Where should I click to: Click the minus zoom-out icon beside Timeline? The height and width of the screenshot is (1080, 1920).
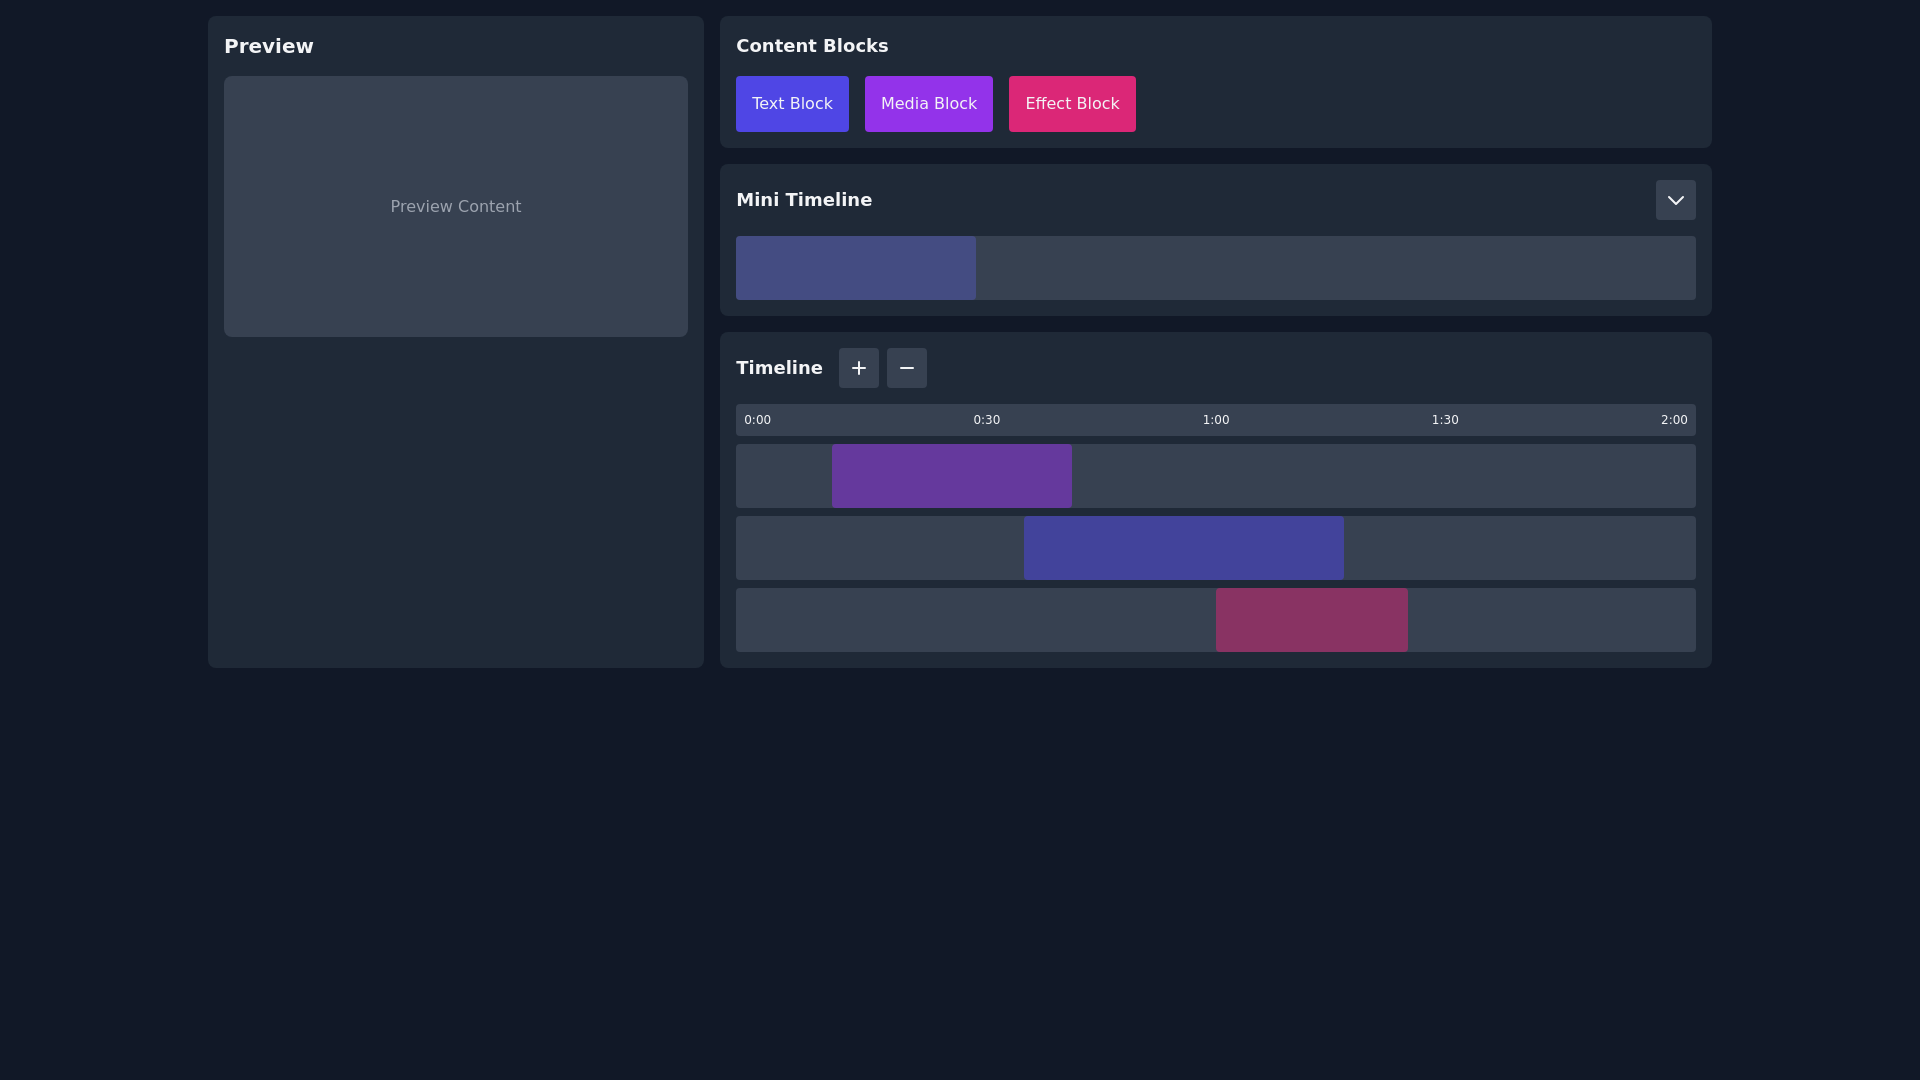pyautogui.click(x=906, y=368)
